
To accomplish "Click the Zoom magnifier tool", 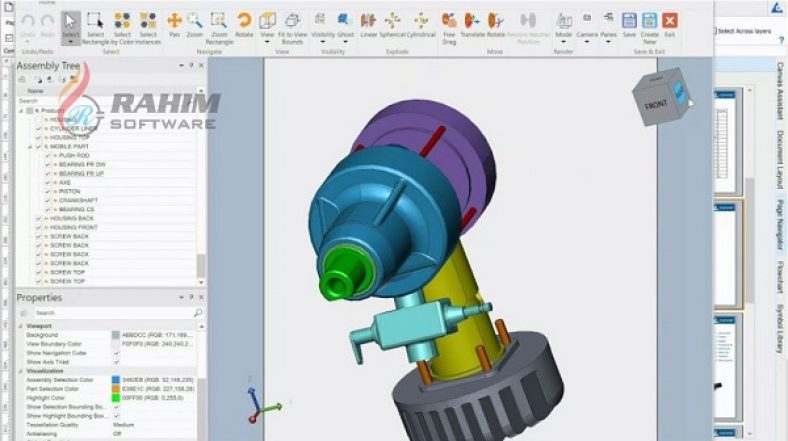I will point(194,25).
